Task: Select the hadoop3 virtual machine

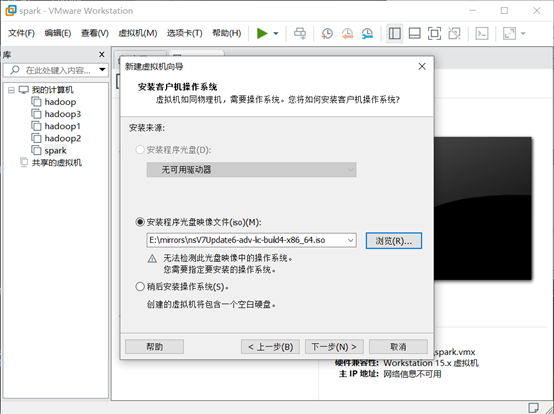Action: tap(63, 114)
